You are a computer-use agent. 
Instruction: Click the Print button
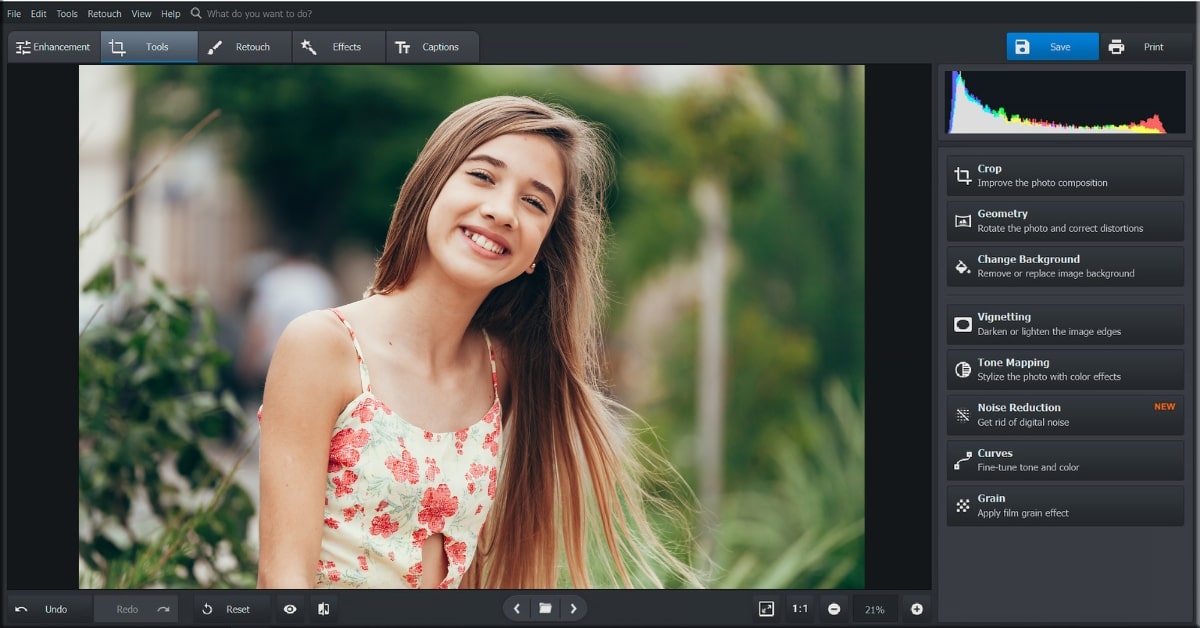tap(1145, 47)
